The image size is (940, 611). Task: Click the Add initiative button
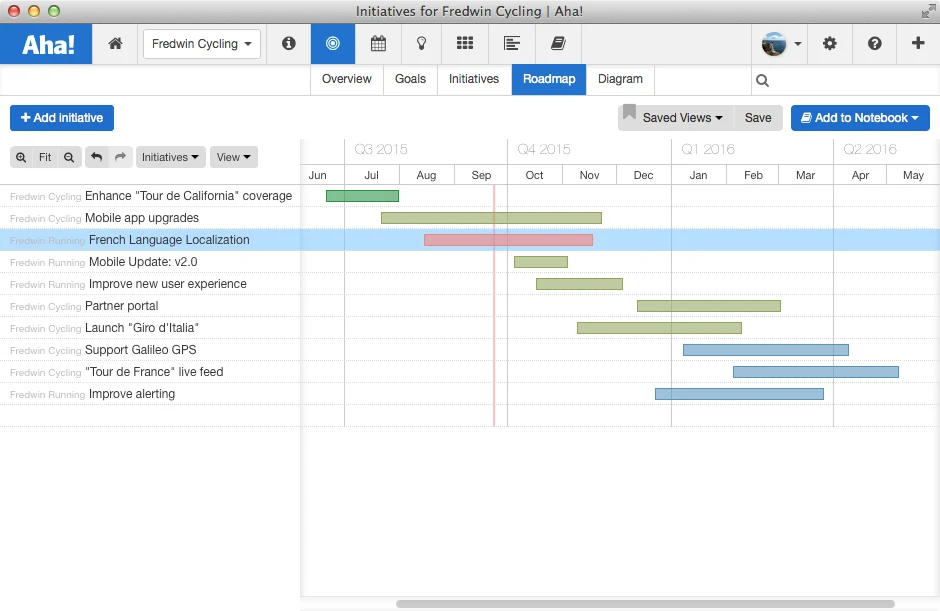point(62,118)
